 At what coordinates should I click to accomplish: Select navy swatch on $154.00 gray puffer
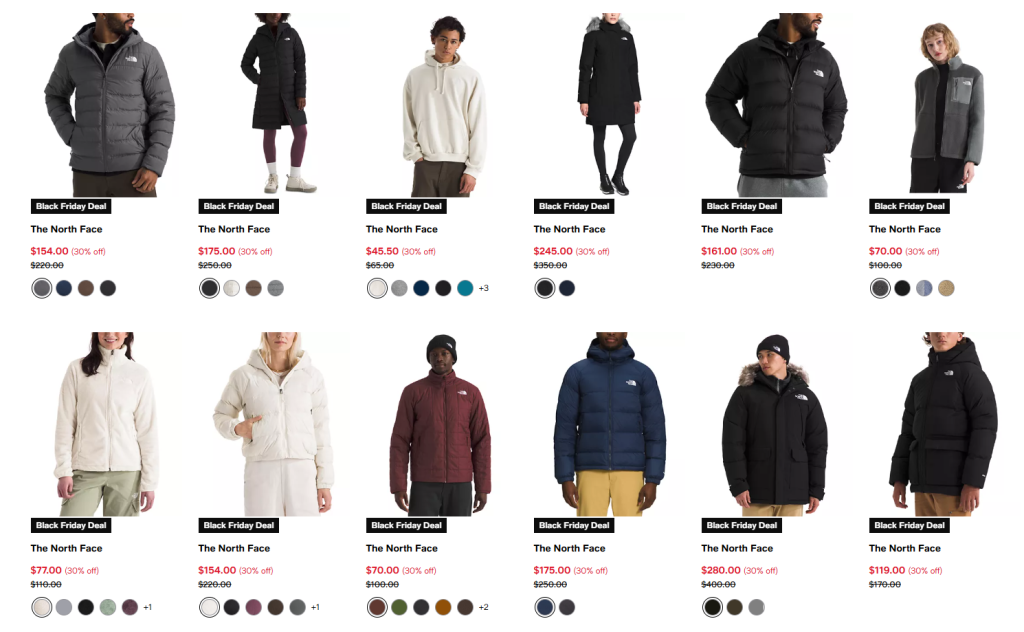tap(64, 288)
